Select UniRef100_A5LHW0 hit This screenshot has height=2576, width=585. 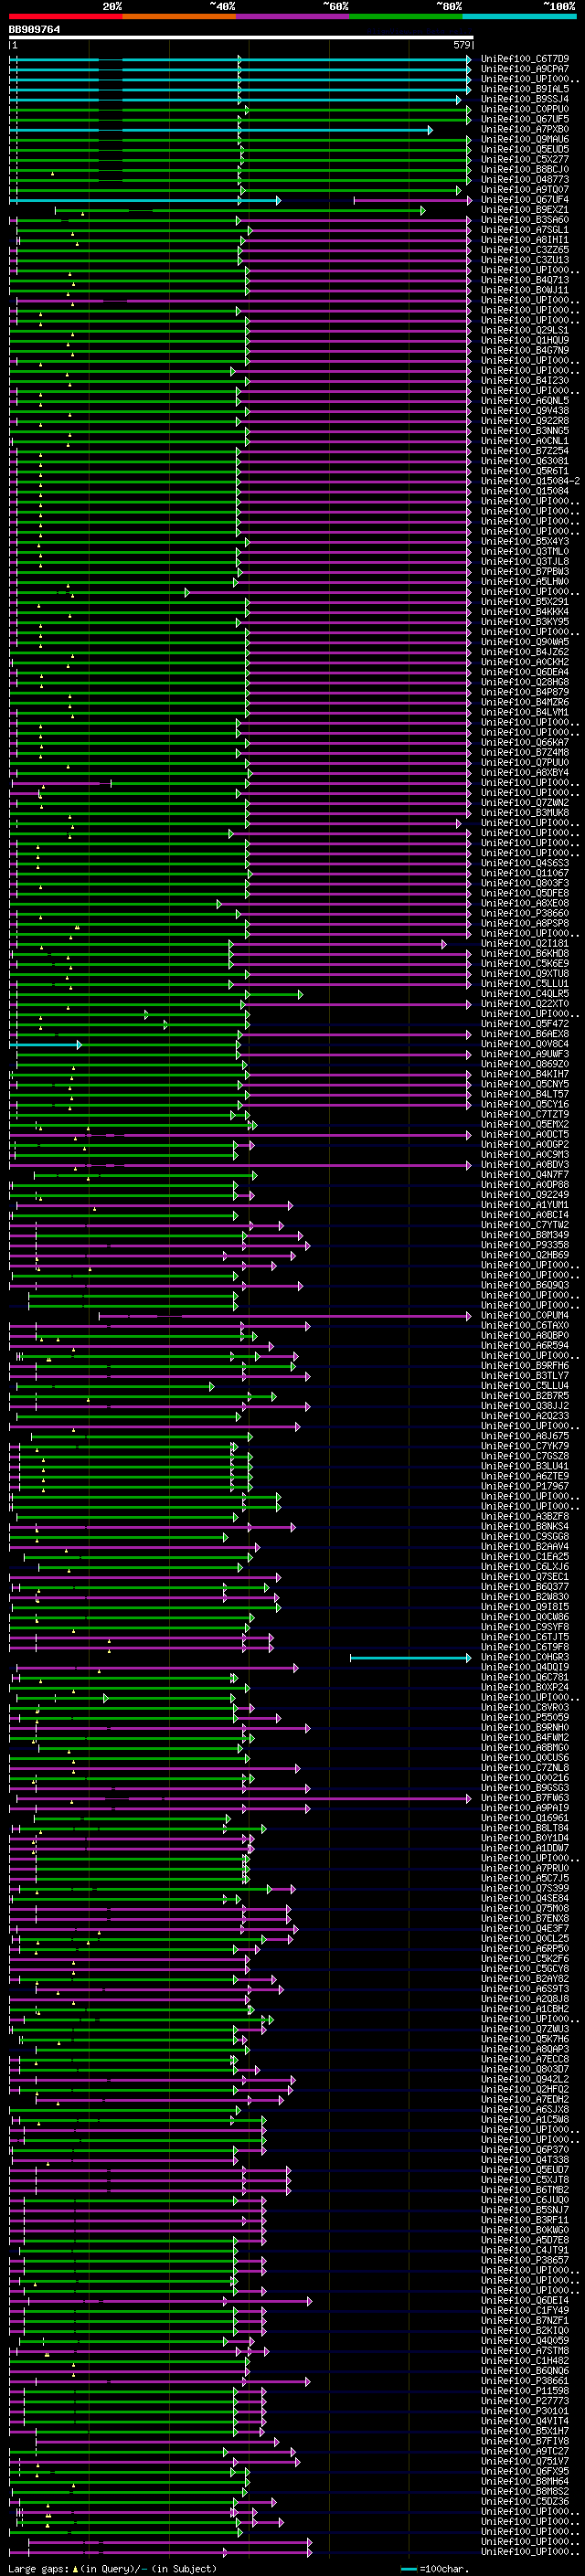tap(525, 581)
